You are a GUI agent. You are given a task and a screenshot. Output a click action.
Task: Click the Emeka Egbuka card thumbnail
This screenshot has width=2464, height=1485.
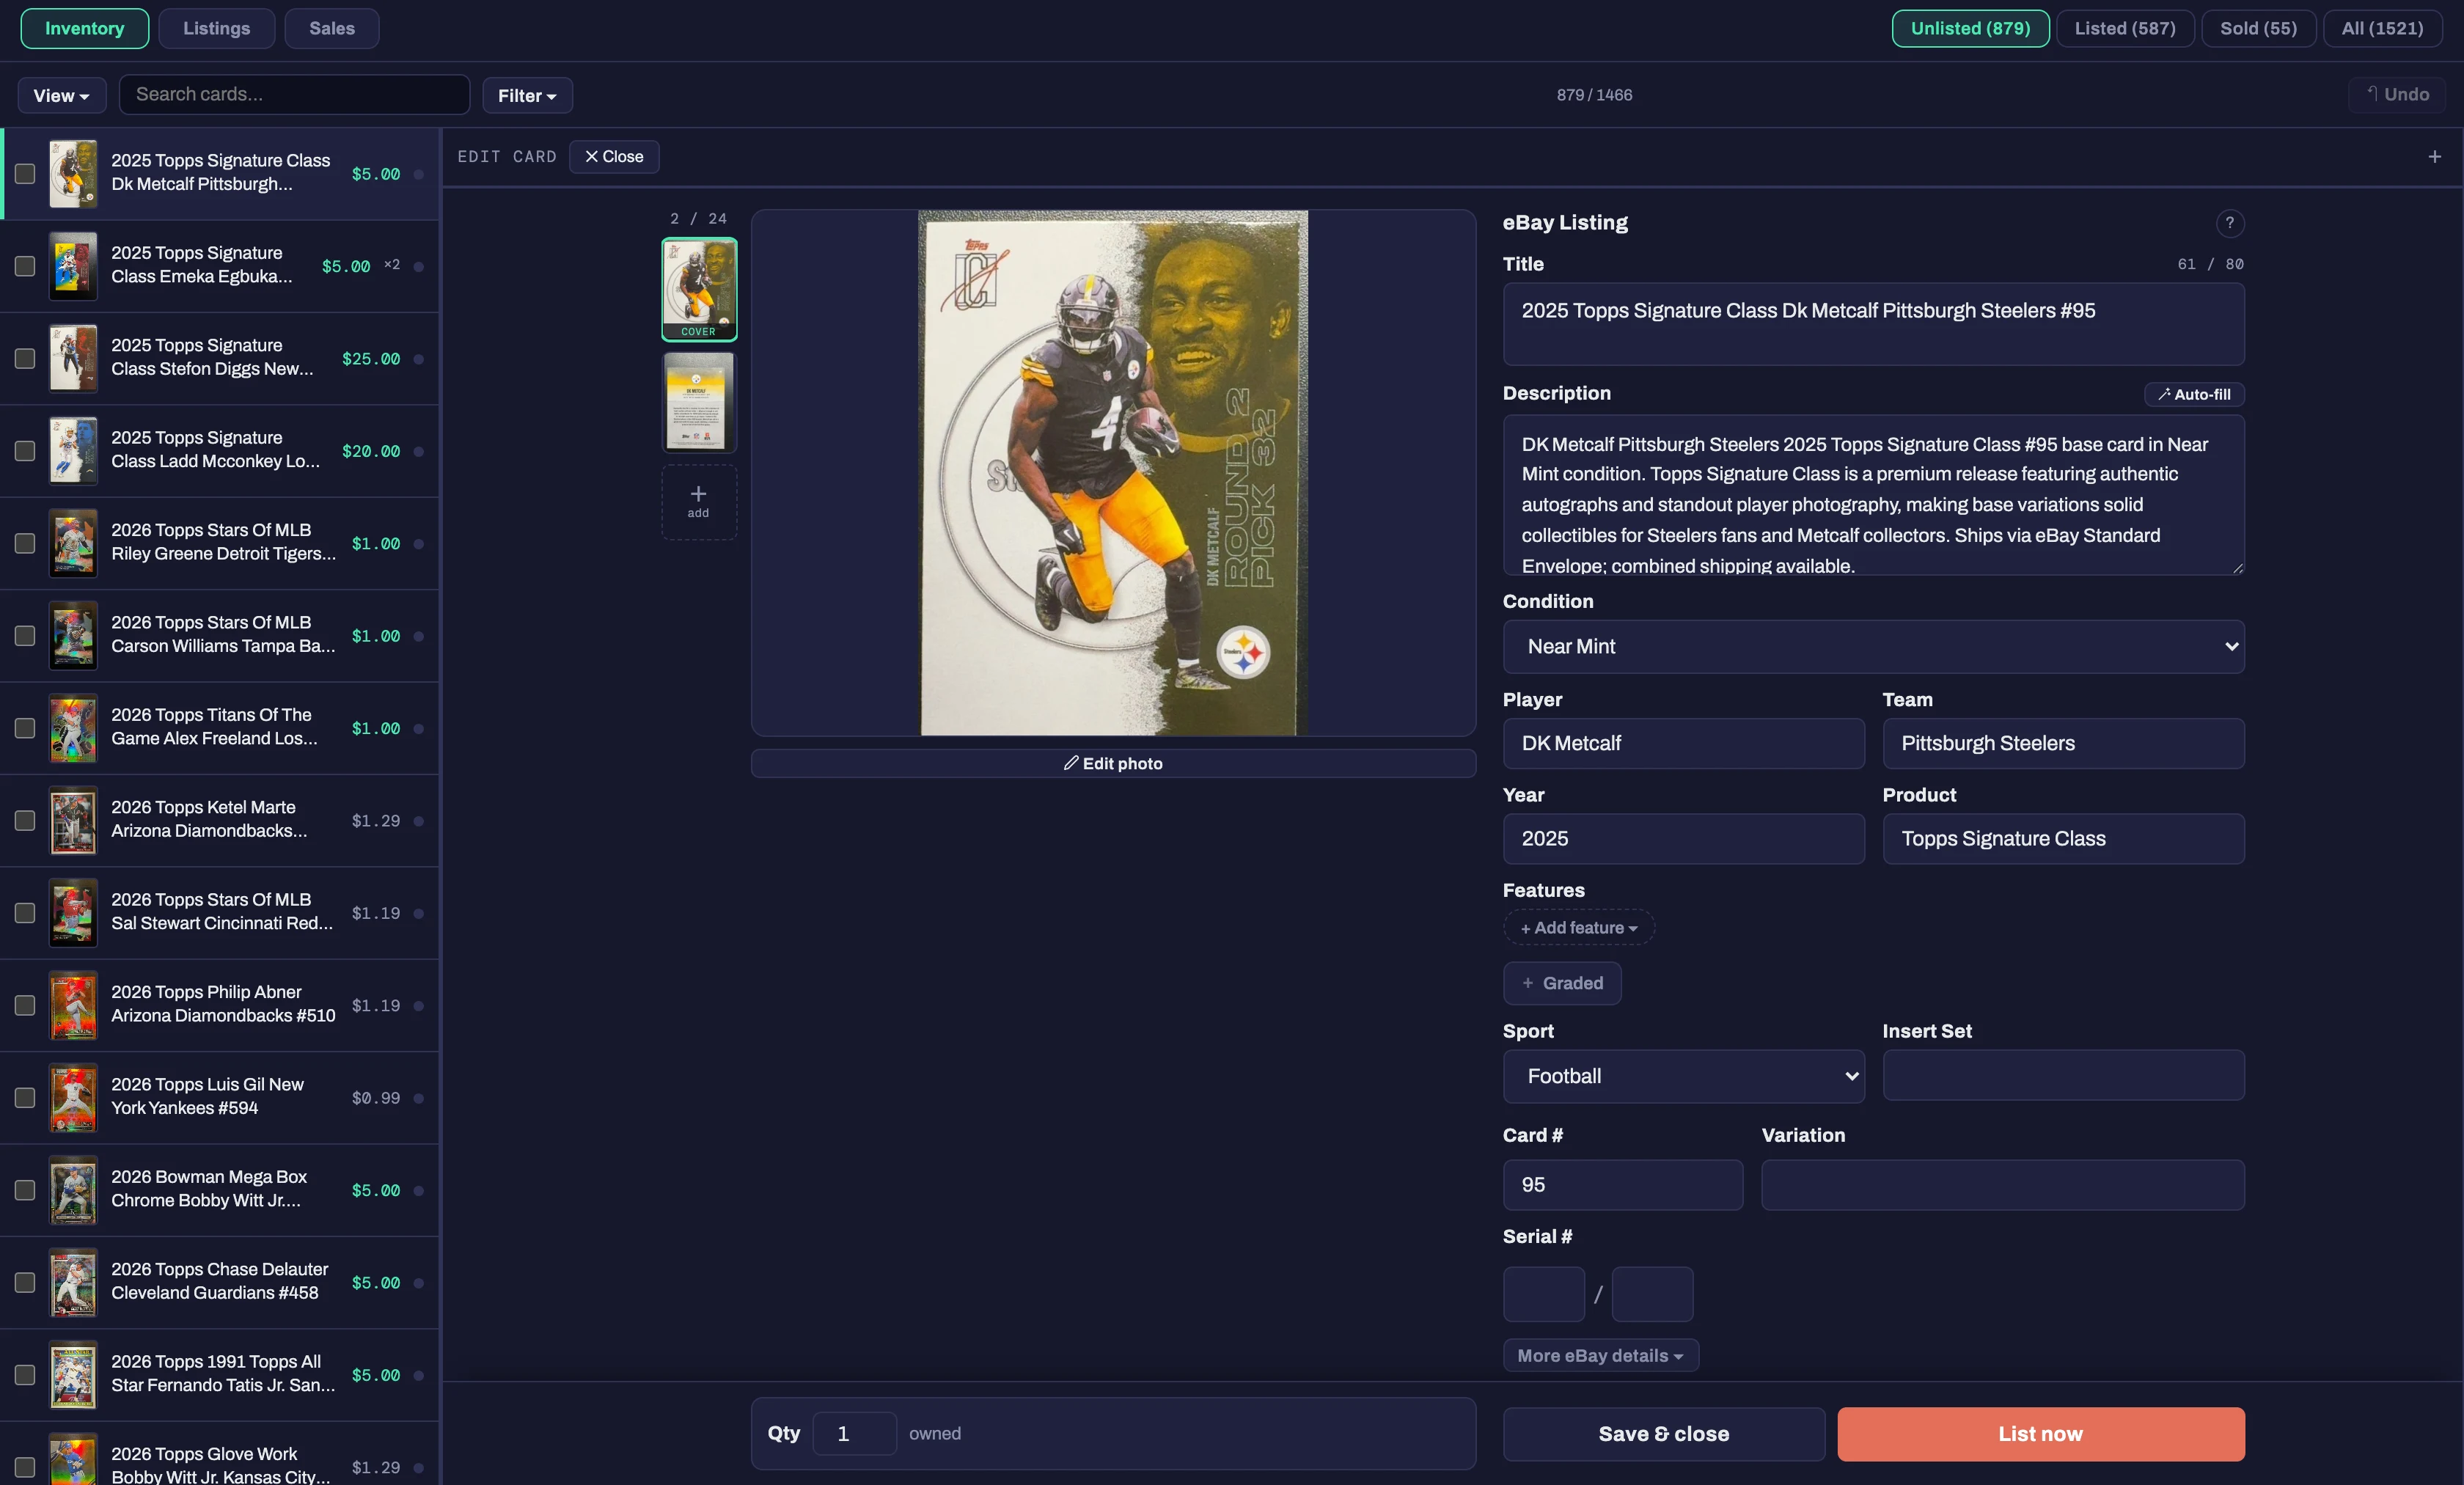[x=73, y=266]
